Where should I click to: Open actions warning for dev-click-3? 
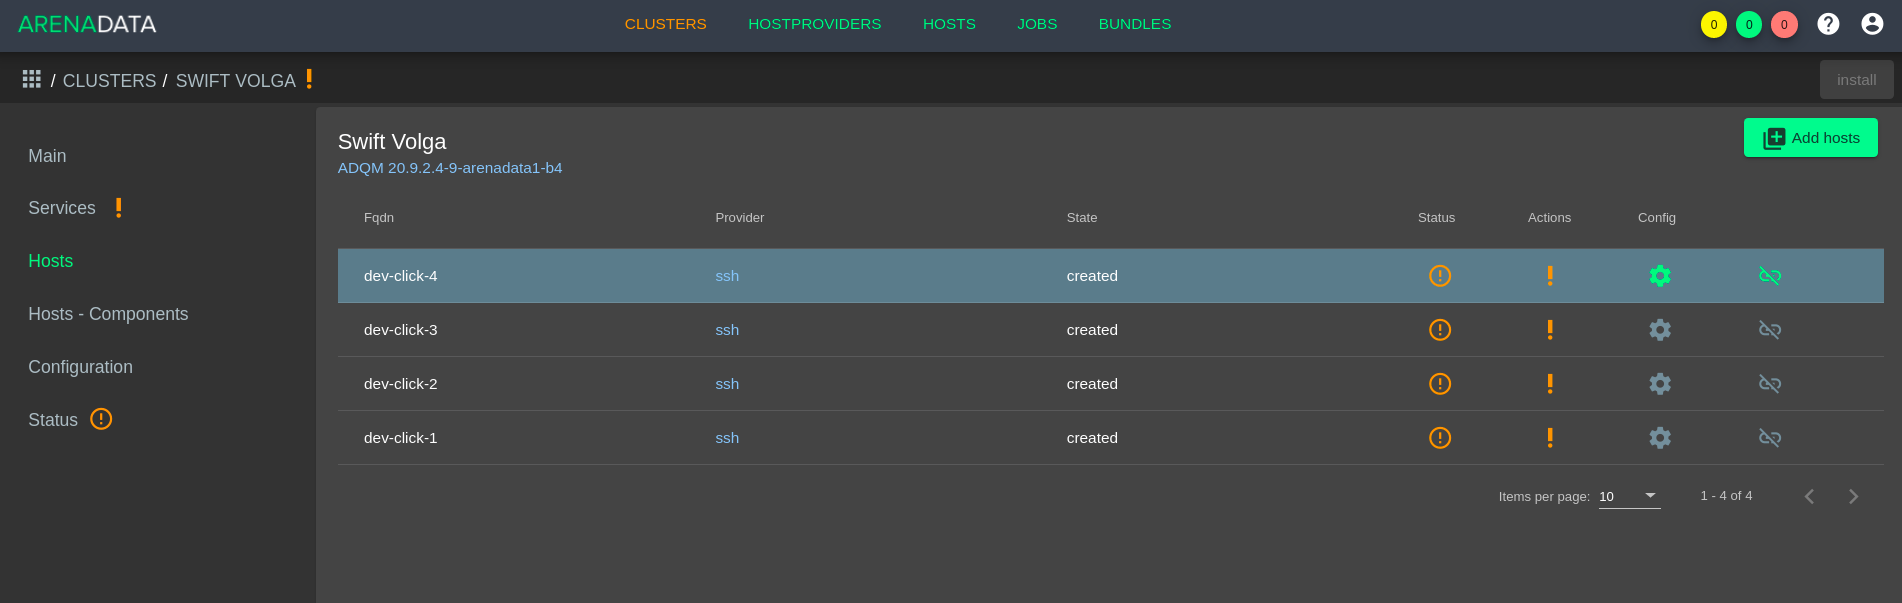(1550, 330)
